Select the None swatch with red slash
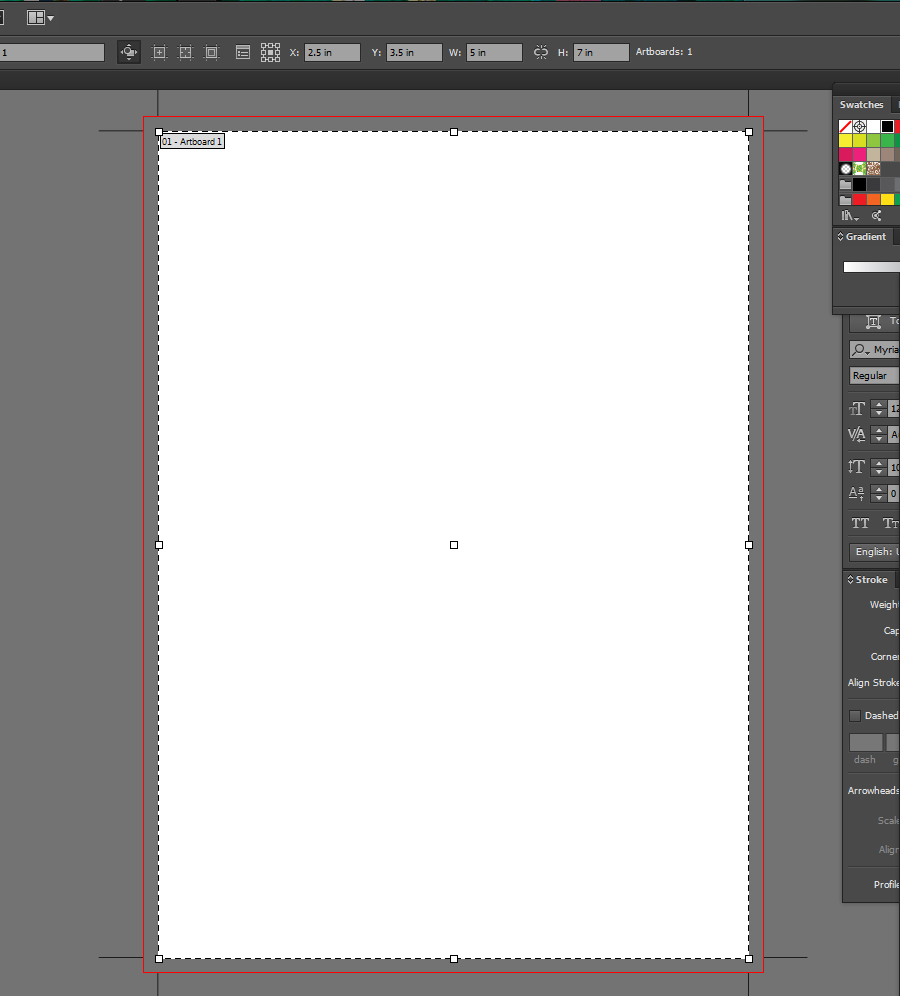 click(845, 127)
